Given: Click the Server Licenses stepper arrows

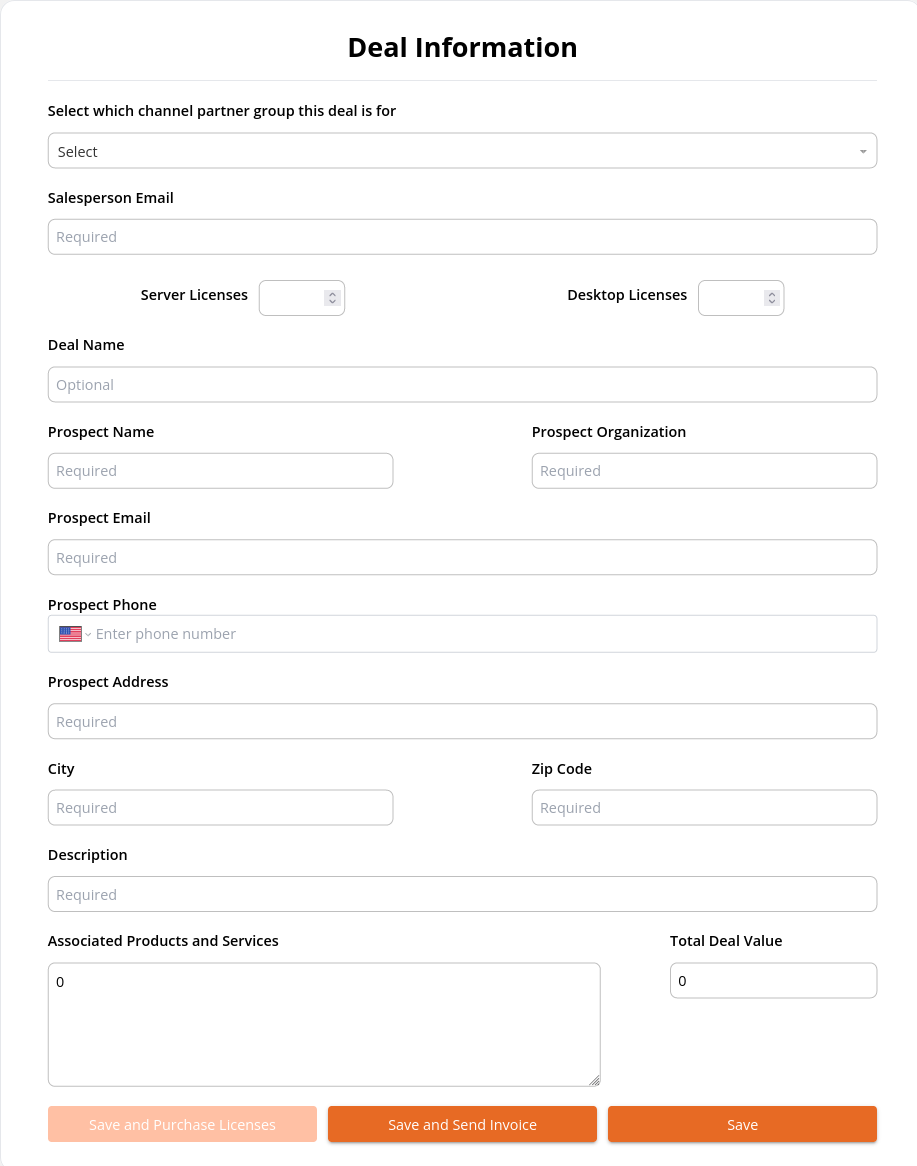Looking at the screenshot, I should point(332,297).
